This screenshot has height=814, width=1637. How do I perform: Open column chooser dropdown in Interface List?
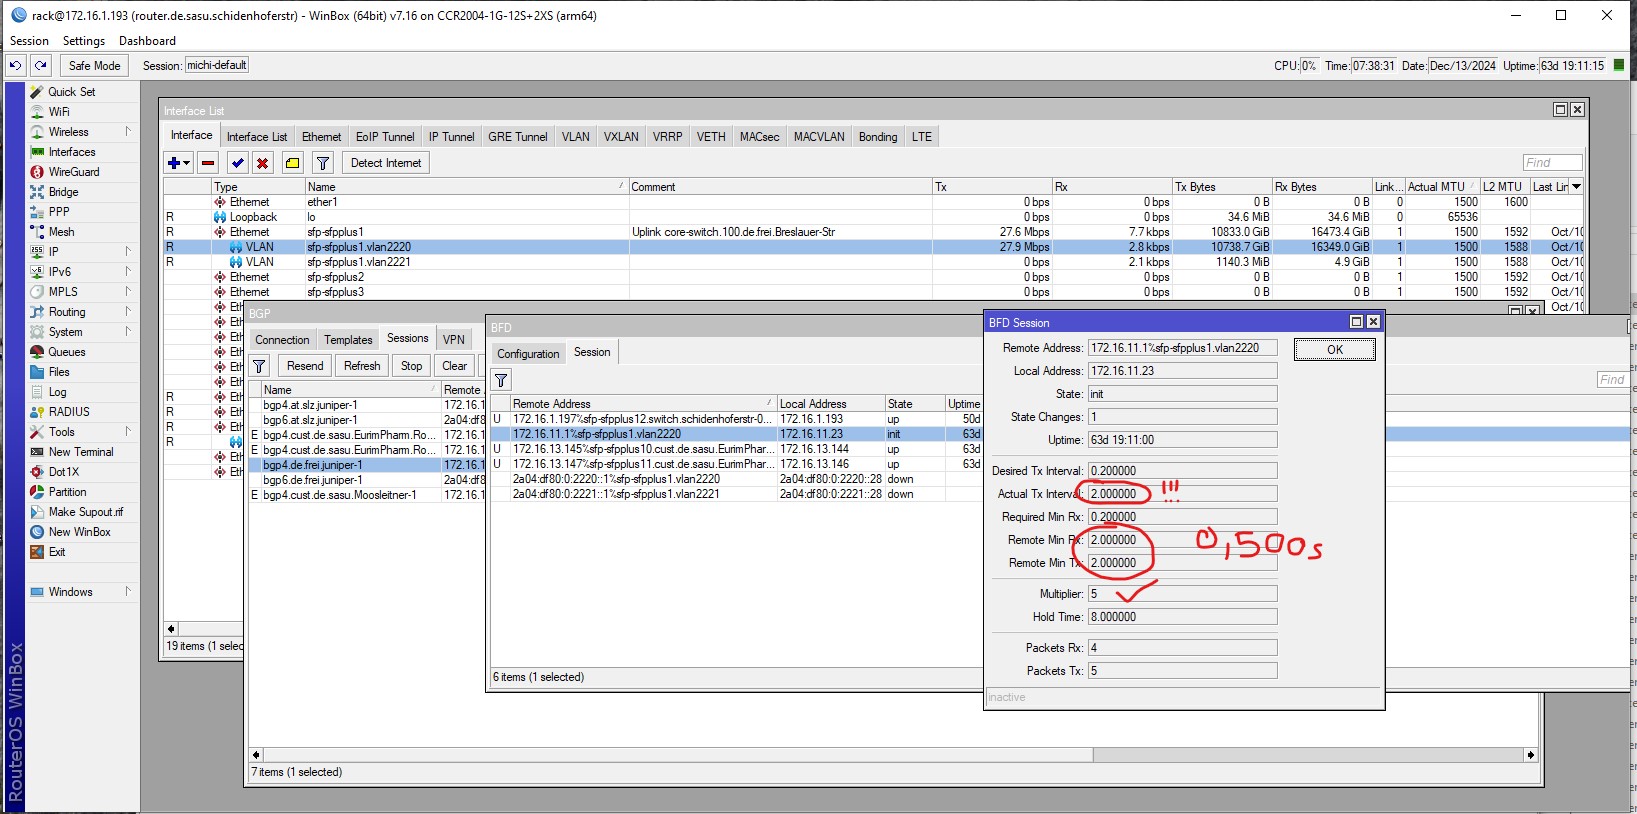1576,187
